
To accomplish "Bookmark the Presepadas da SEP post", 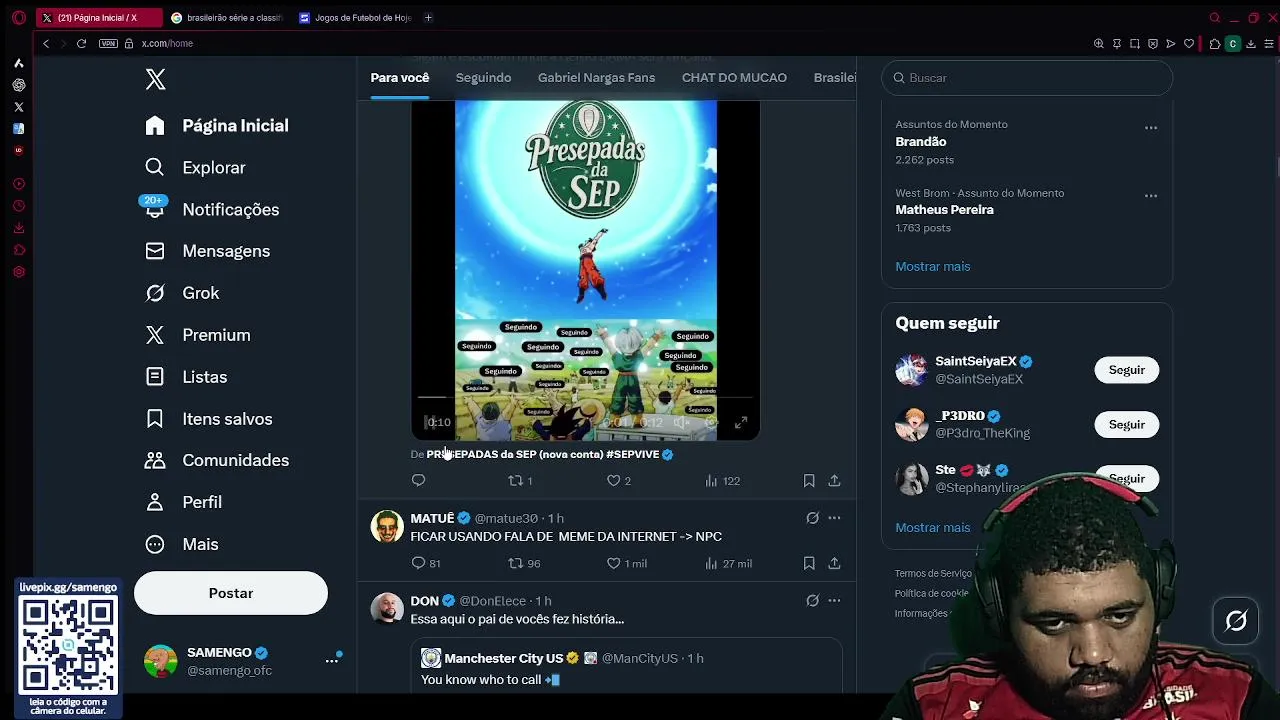I will click(x=809, y=481).
